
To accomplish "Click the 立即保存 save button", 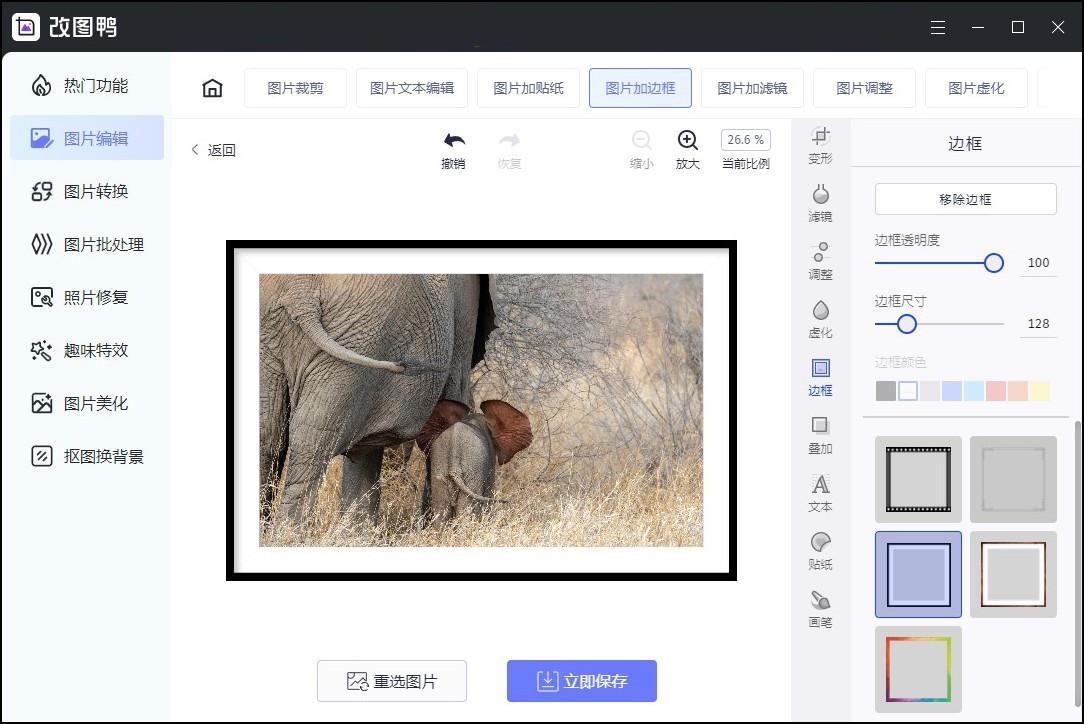I will click(x=581, y=681).
